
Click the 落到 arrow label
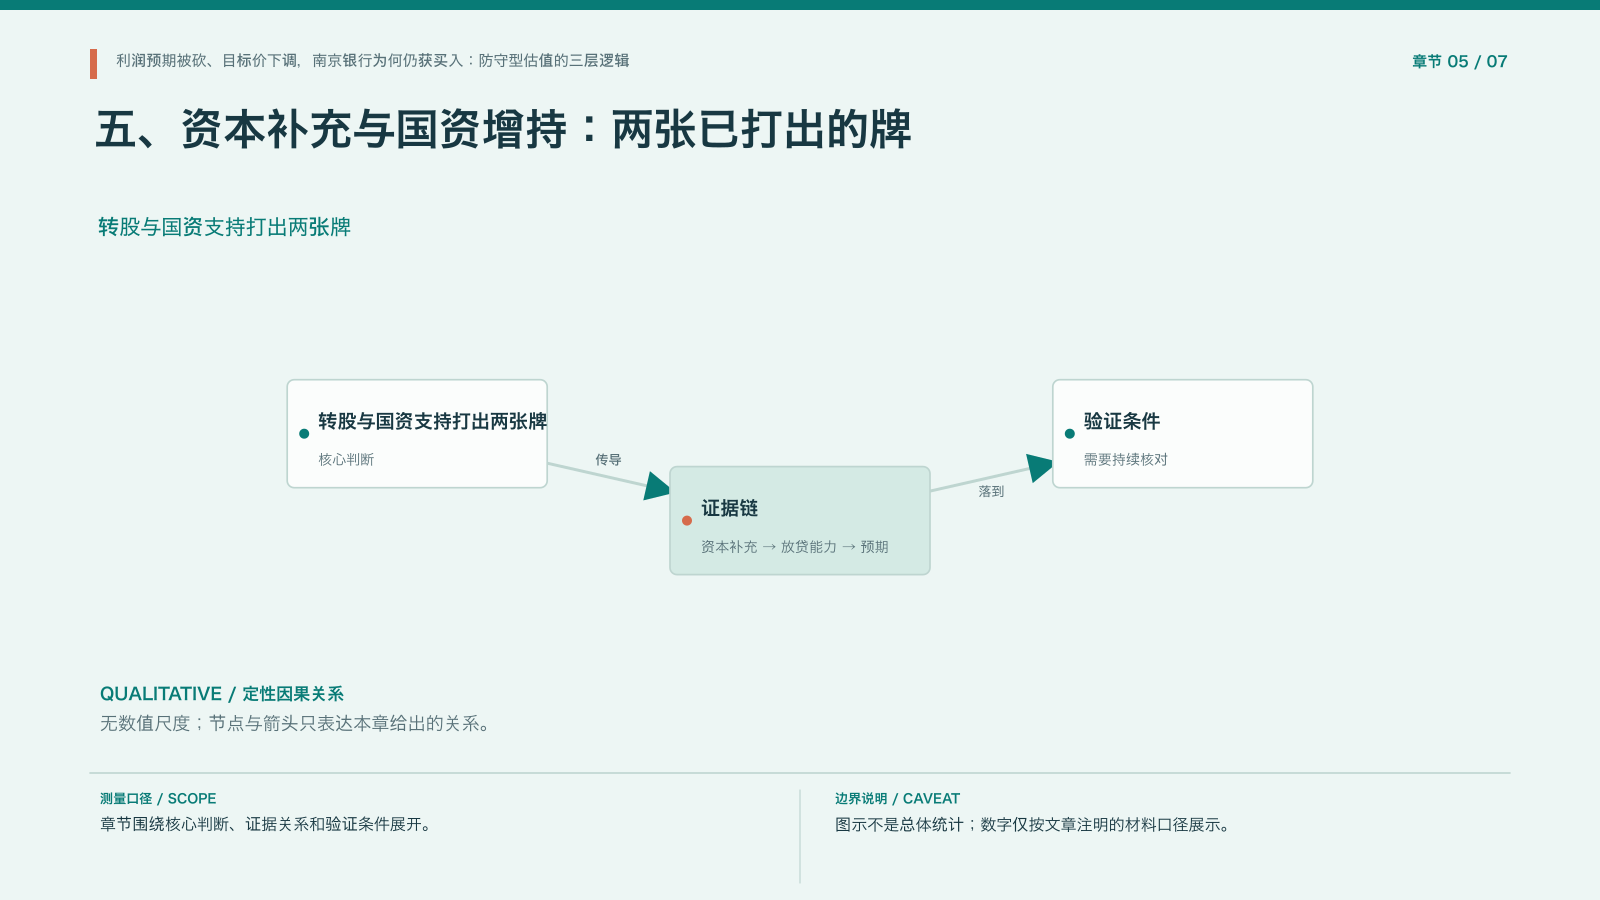pyautogui.click(x=991, y=492)
